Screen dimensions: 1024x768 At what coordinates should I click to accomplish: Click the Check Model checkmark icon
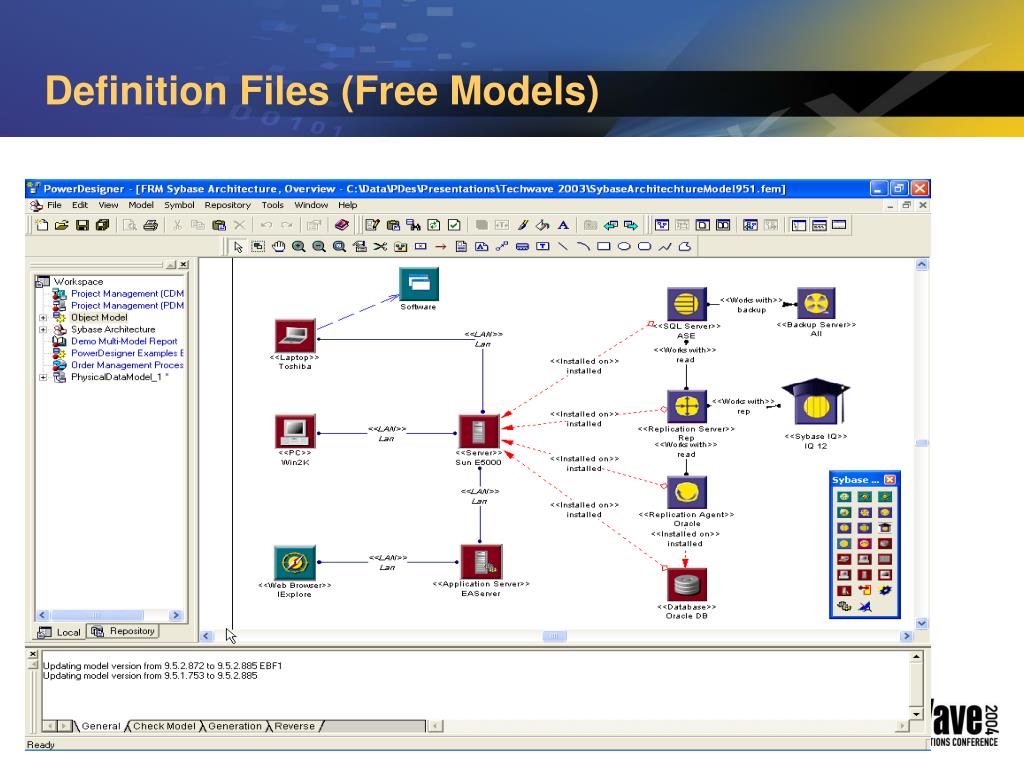tap(455, 225)
